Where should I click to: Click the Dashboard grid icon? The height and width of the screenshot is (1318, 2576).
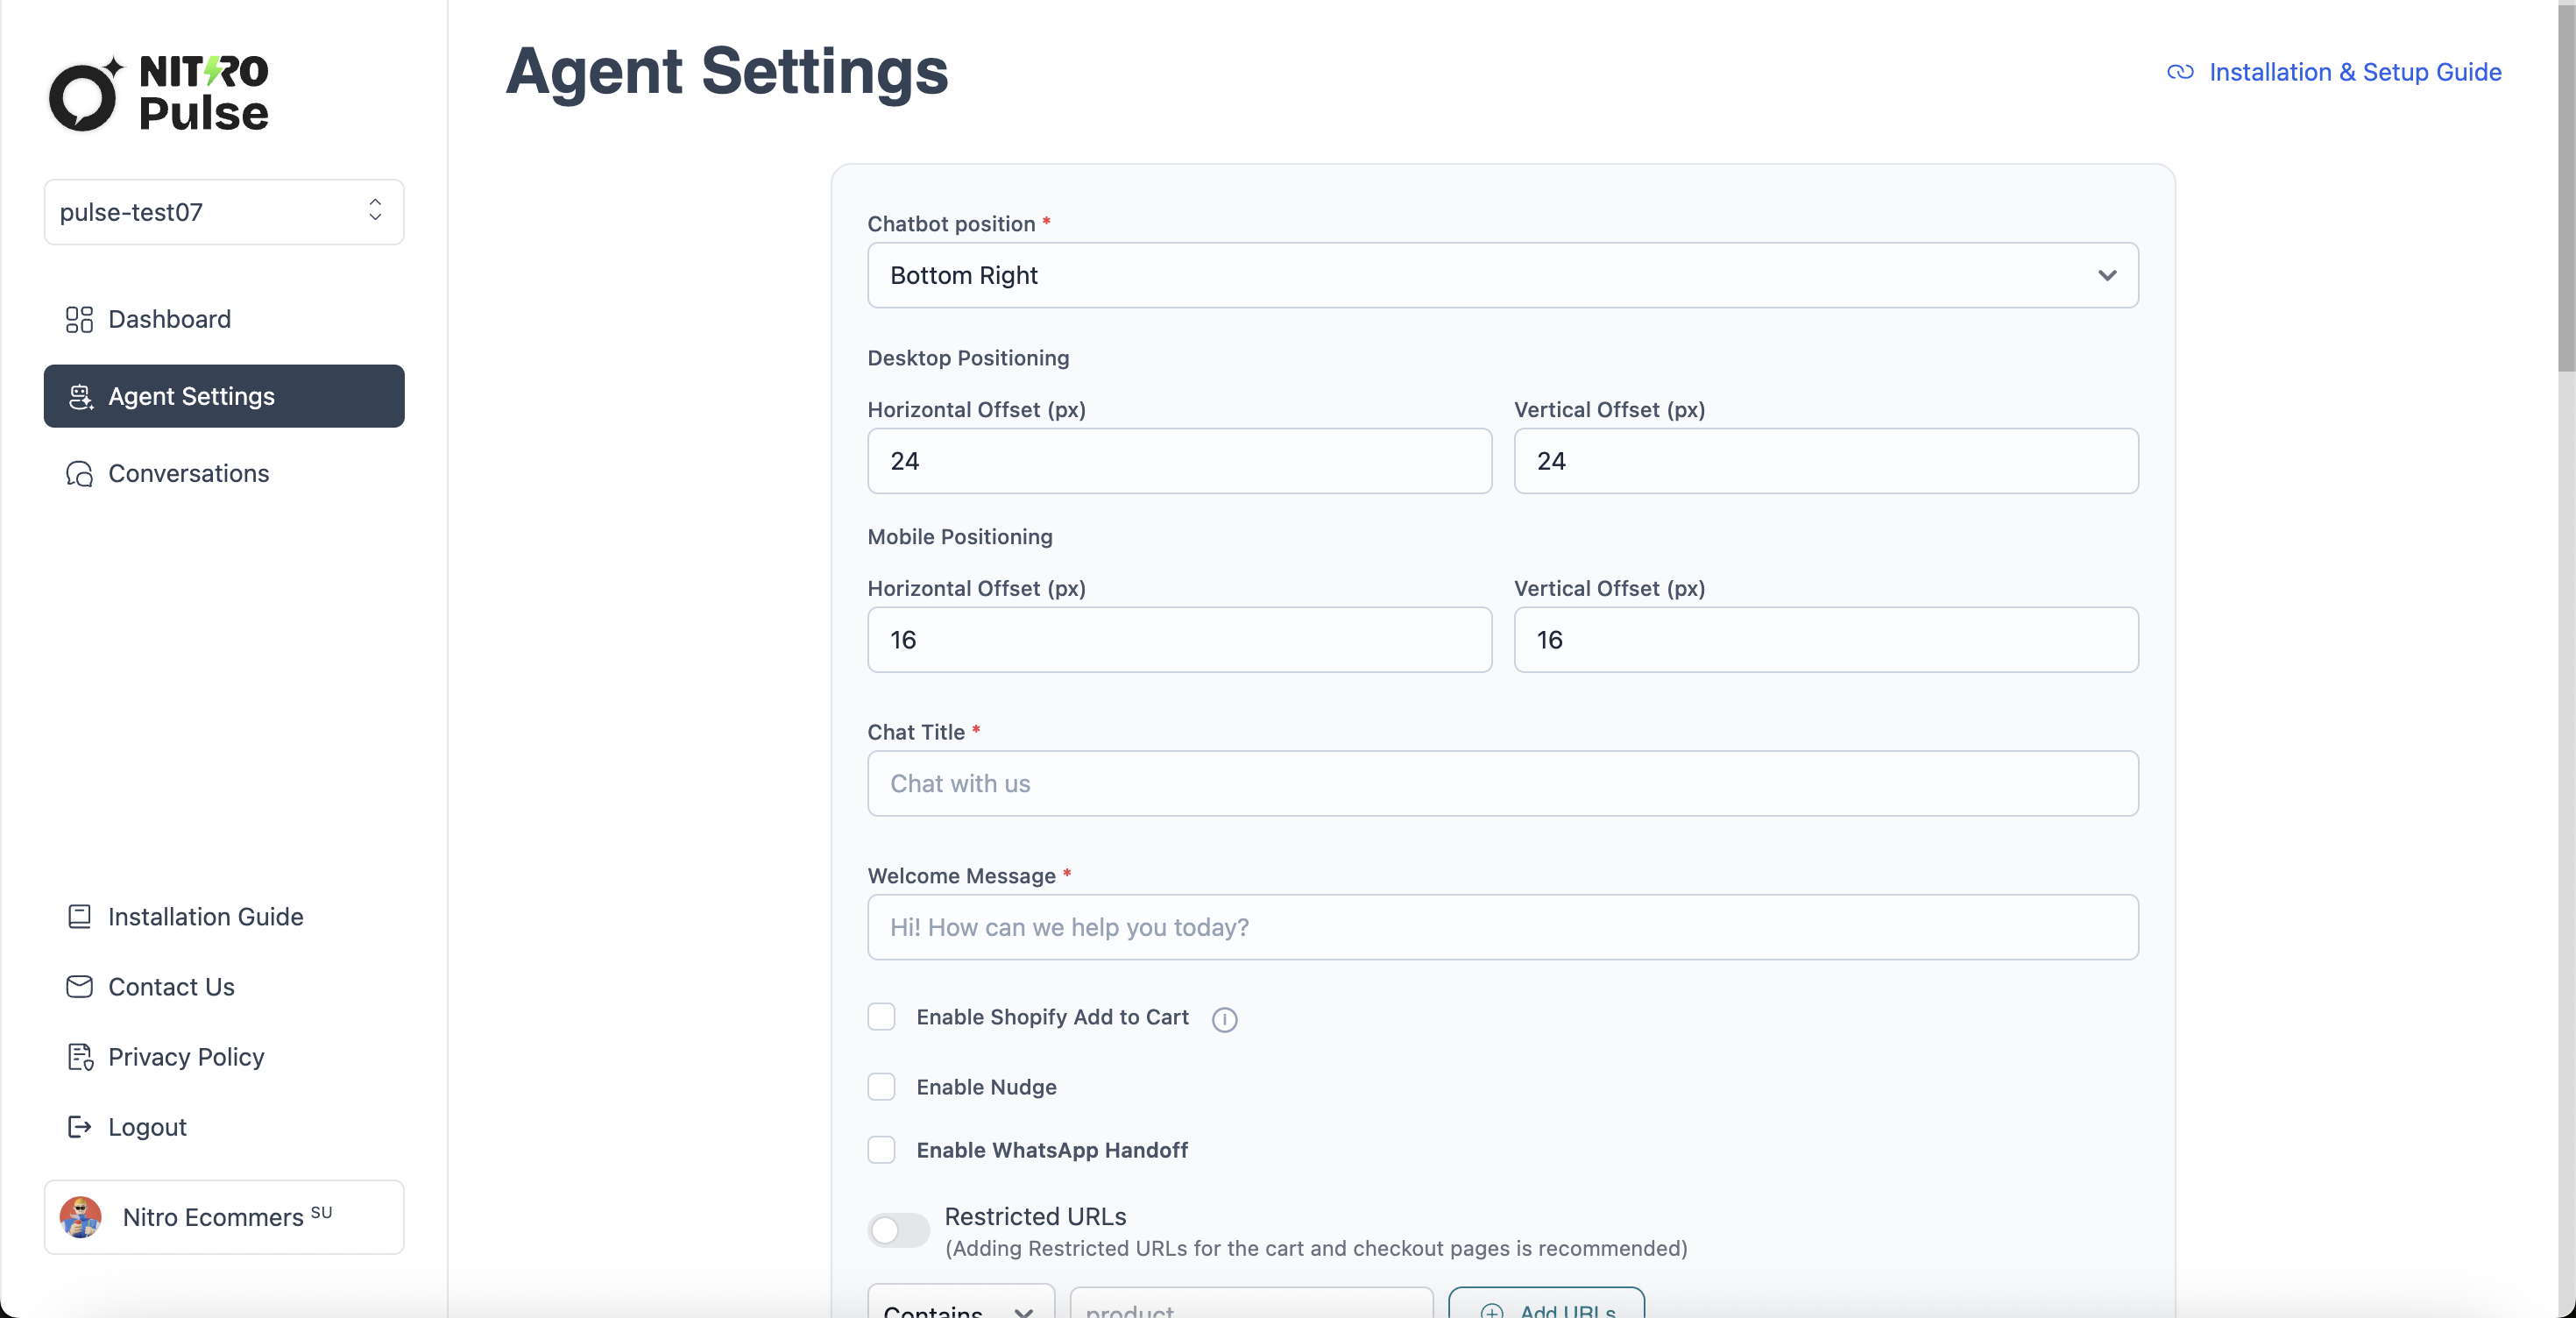coord(79,319)
